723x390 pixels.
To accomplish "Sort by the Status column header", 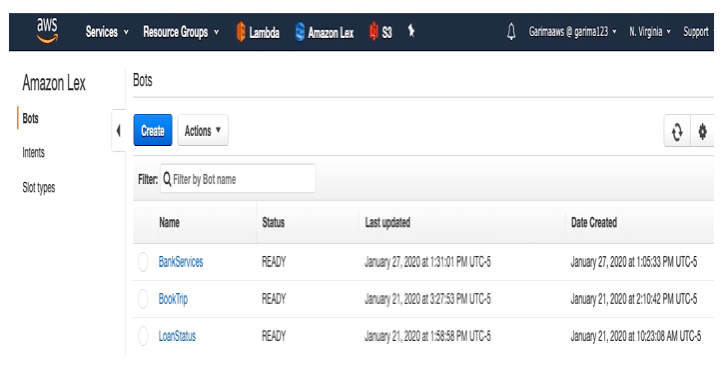I will coord(273,223).
